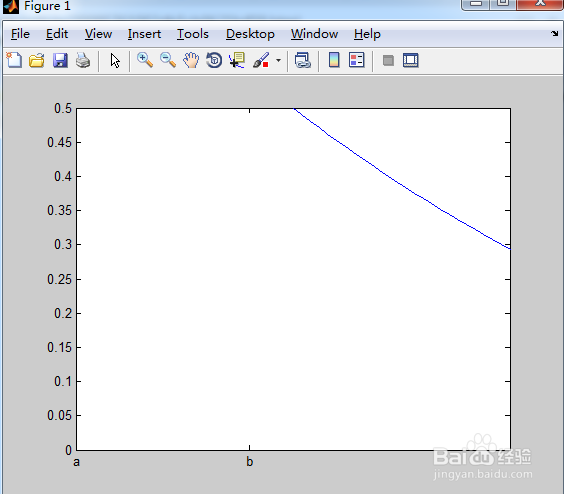564x494 pixels.
Task: Click the Show Plot Tools icon
Action: point(410,60)
